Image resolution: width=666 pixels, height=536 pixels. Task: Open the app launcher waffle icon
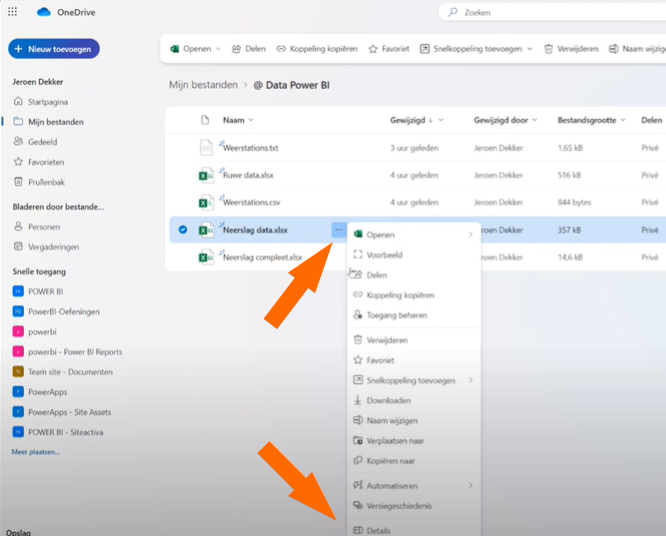(12, 12)
